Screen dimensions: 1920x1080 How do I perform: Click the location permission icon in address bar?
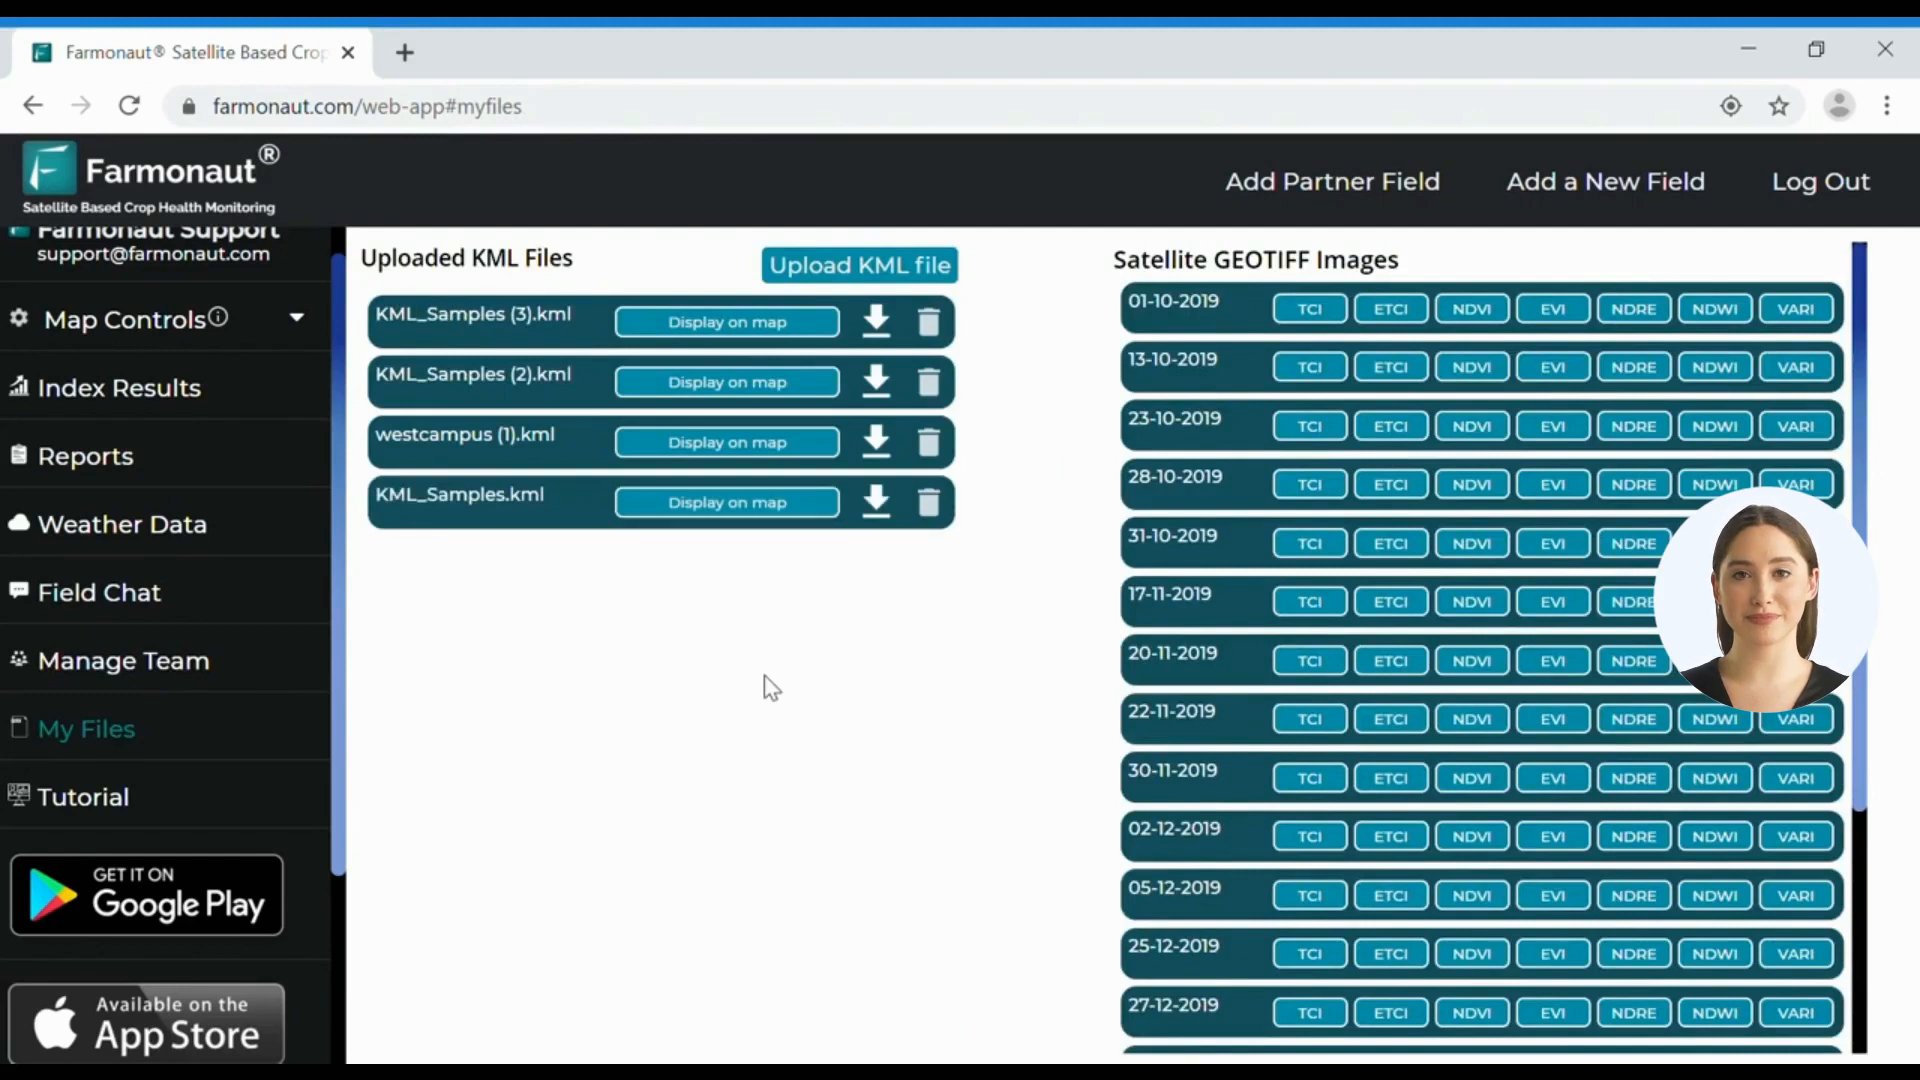pyautogui.click(x=1731, y=106)
